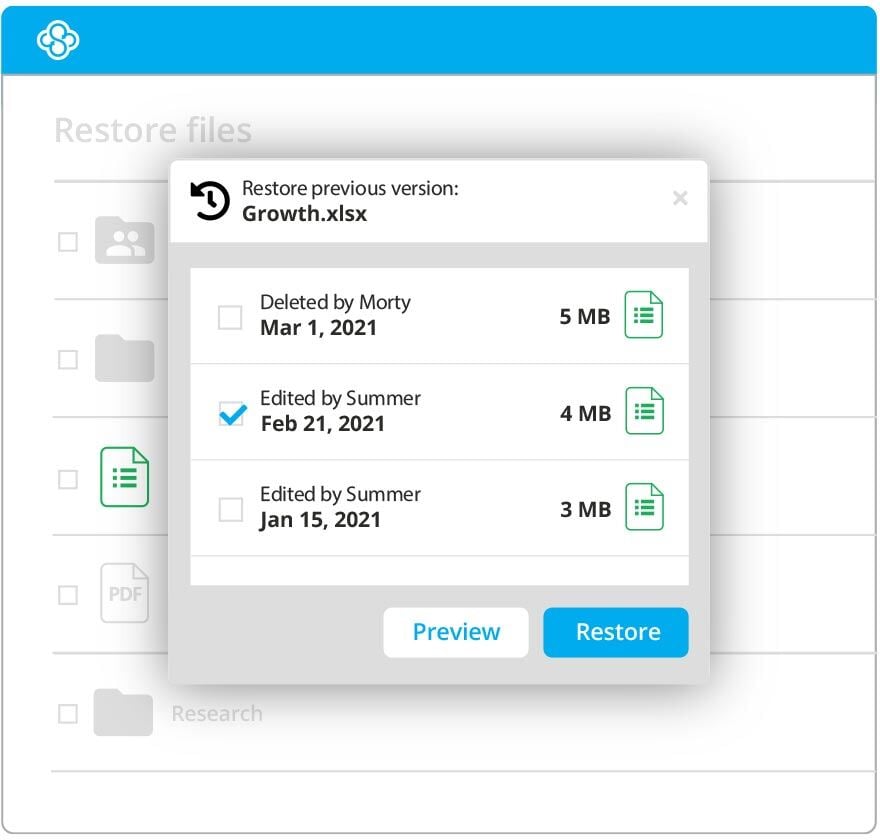This screenshot has height=840, width=880.
Task: Click the PDF file icon in the background list
Action: coord(124,594)
